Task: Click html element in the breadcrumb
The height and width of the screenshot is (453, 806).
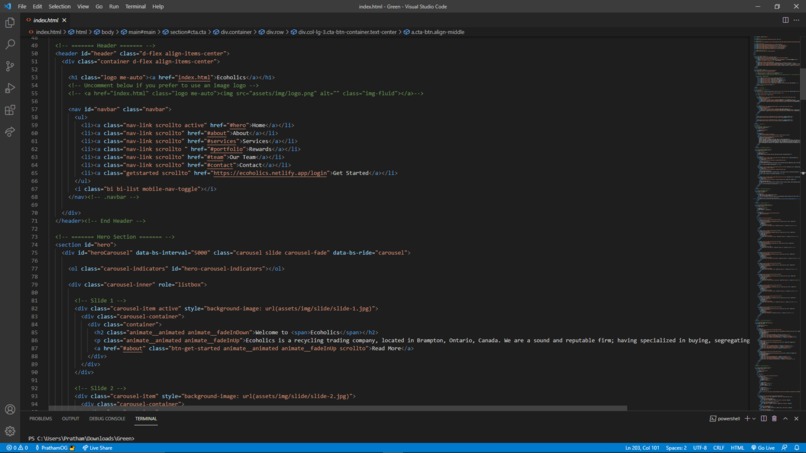Action: (x=81, y=32)
